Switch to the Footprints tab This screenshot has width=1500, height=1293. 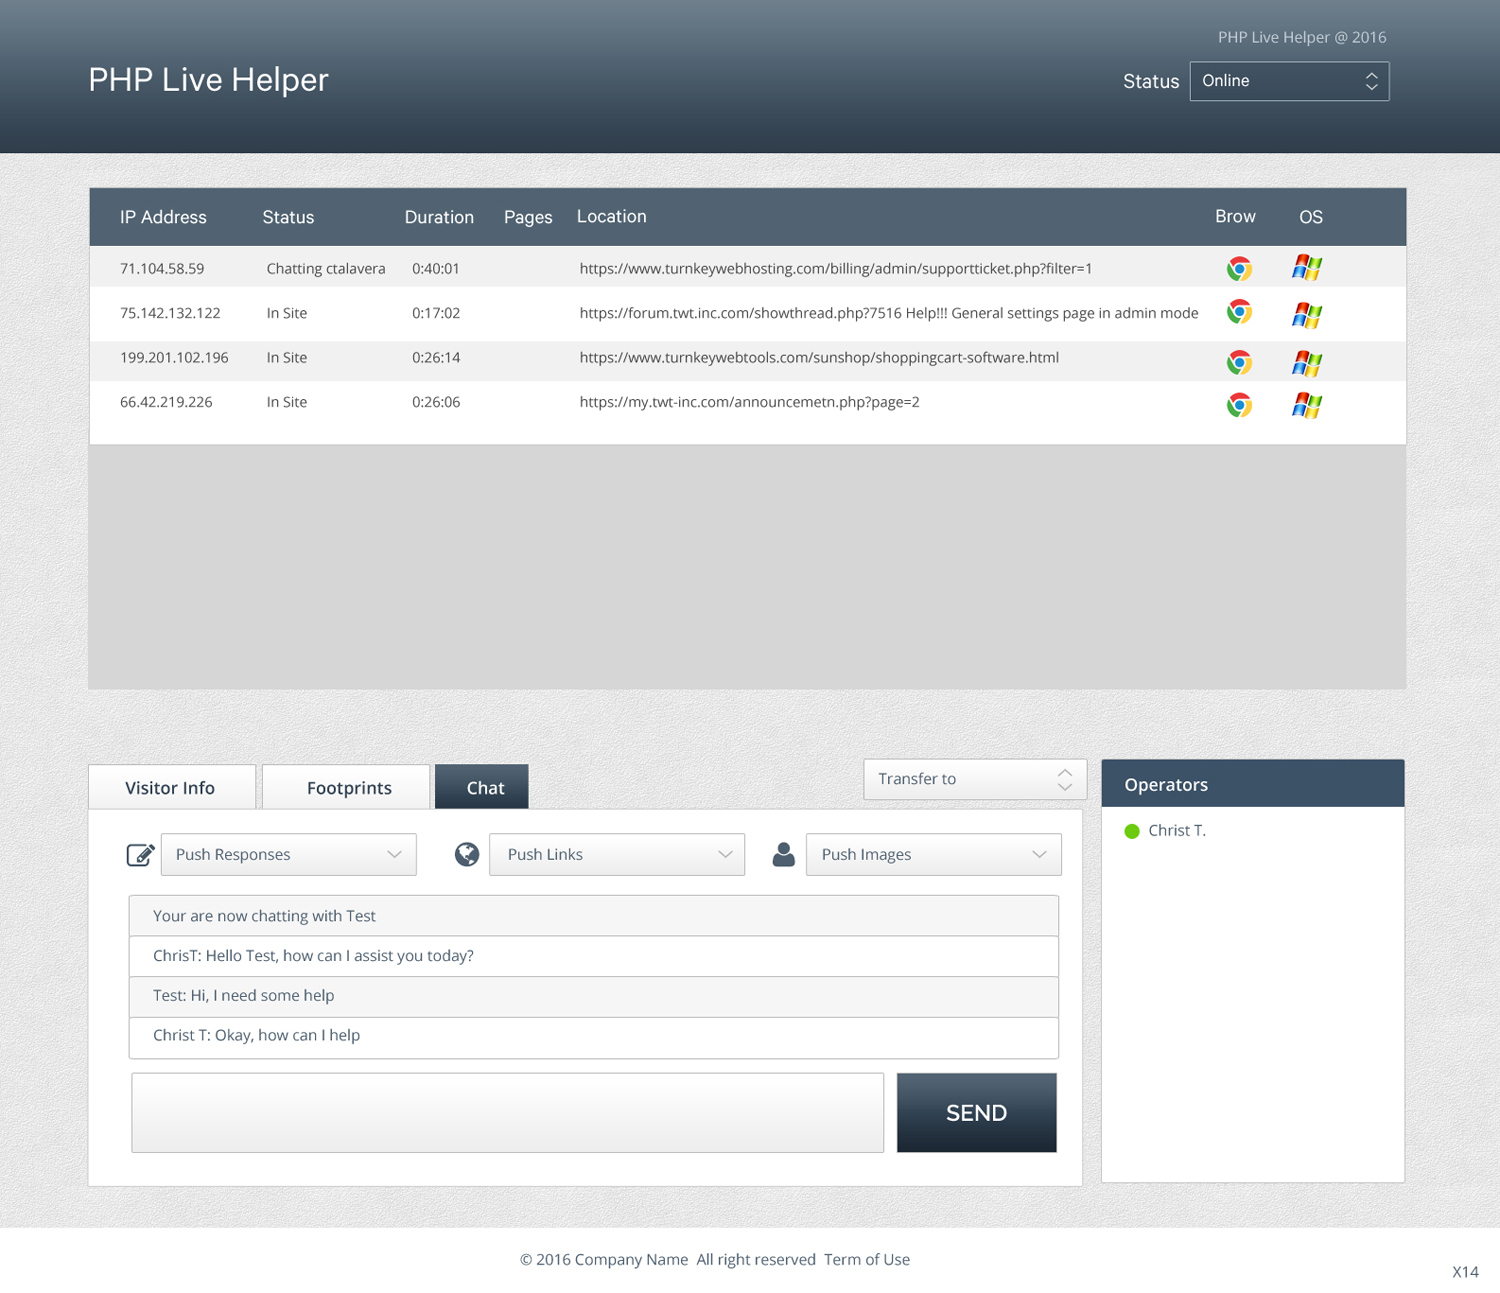pos(348,788)
